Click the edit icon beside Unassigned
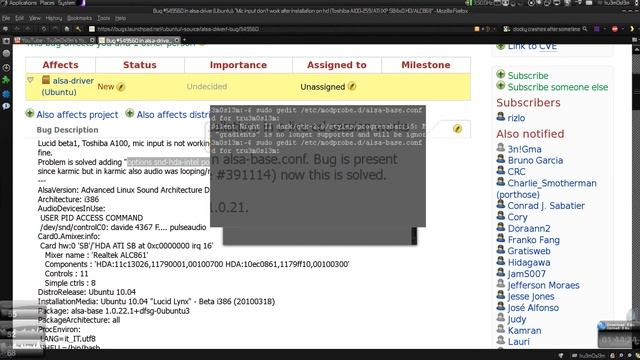640x360 pixels. tap(352, 87)
